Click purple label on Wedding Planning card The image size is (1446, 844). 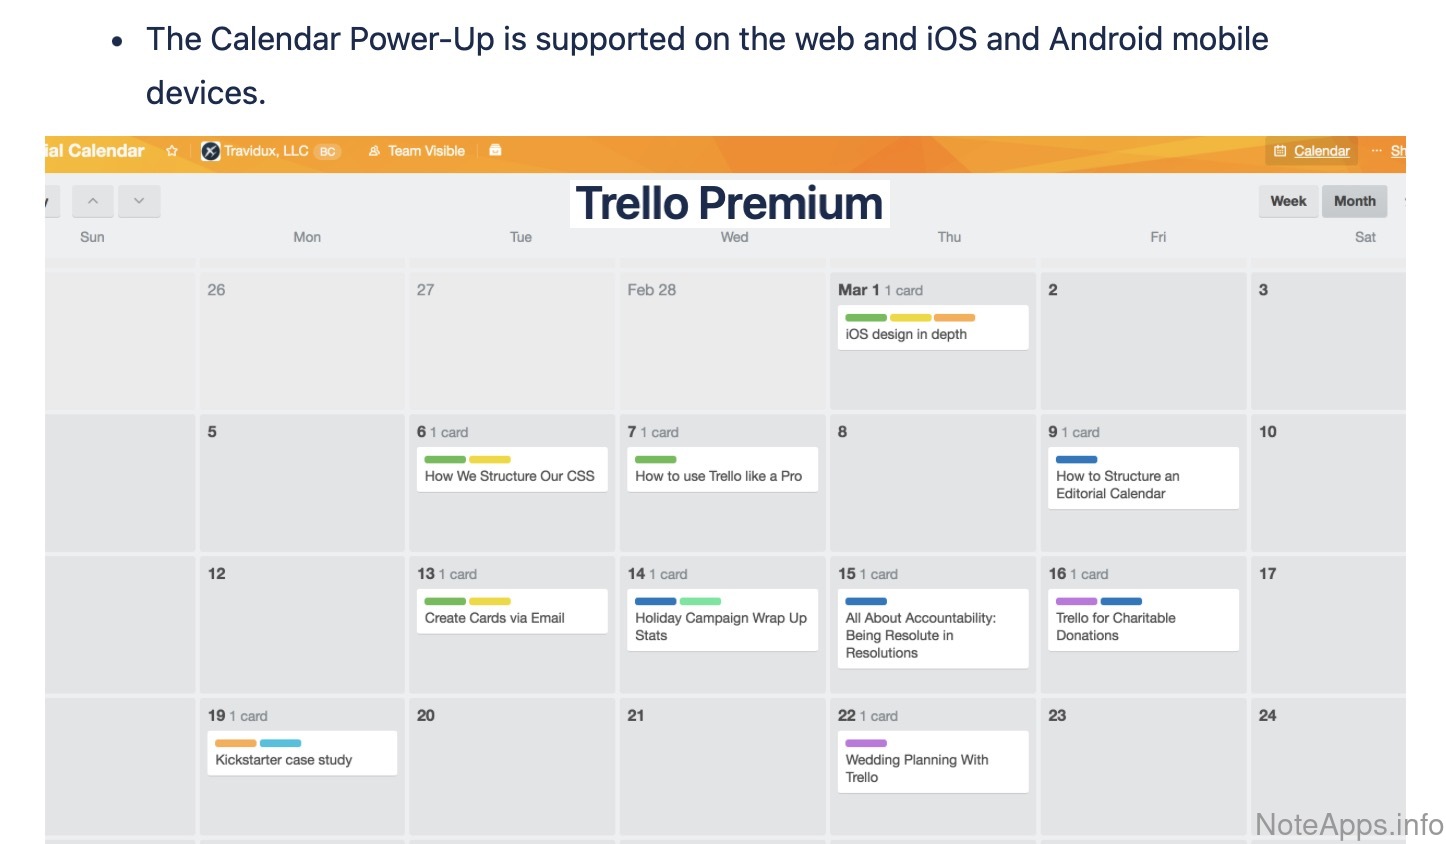866,743
